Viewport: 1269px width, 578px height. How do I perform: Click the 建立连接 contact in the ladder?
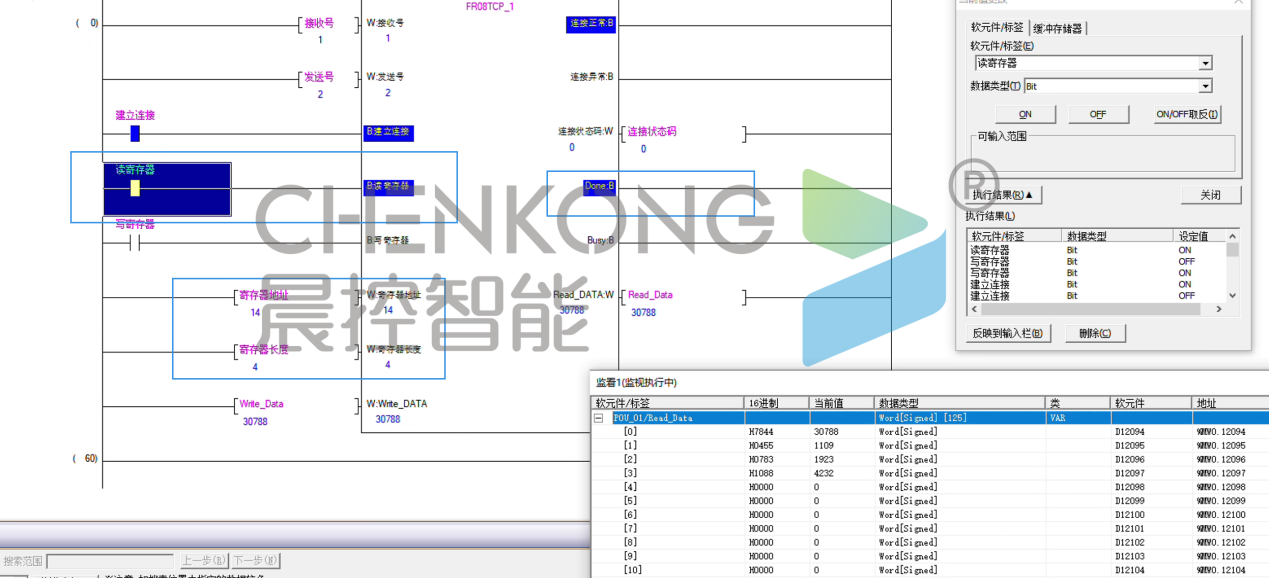(x=135, y=133)
